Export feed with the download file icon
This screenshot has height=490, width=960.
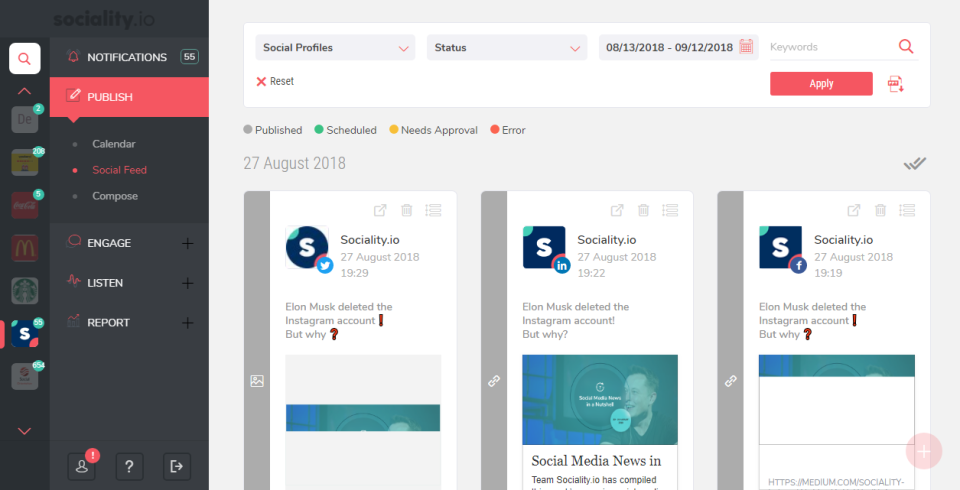(896, 84)
